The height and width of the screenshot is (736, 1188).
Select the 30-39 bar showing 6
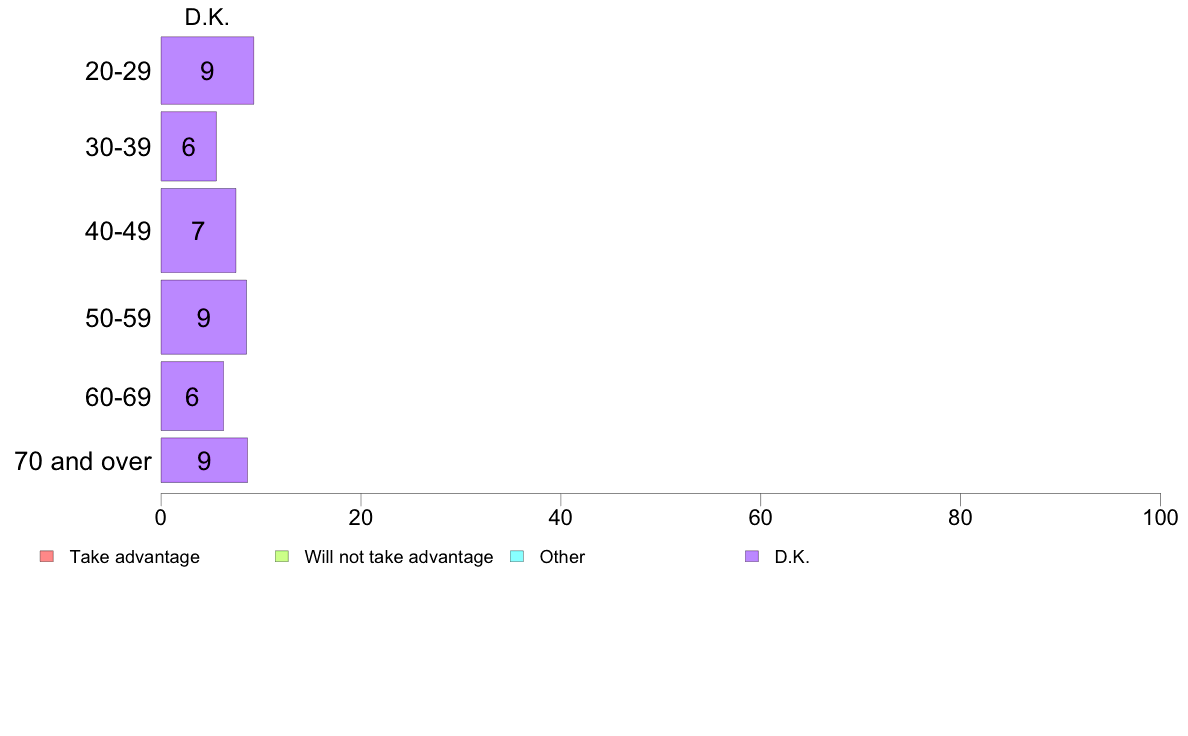pyautogui.click(x=189, y=146)
